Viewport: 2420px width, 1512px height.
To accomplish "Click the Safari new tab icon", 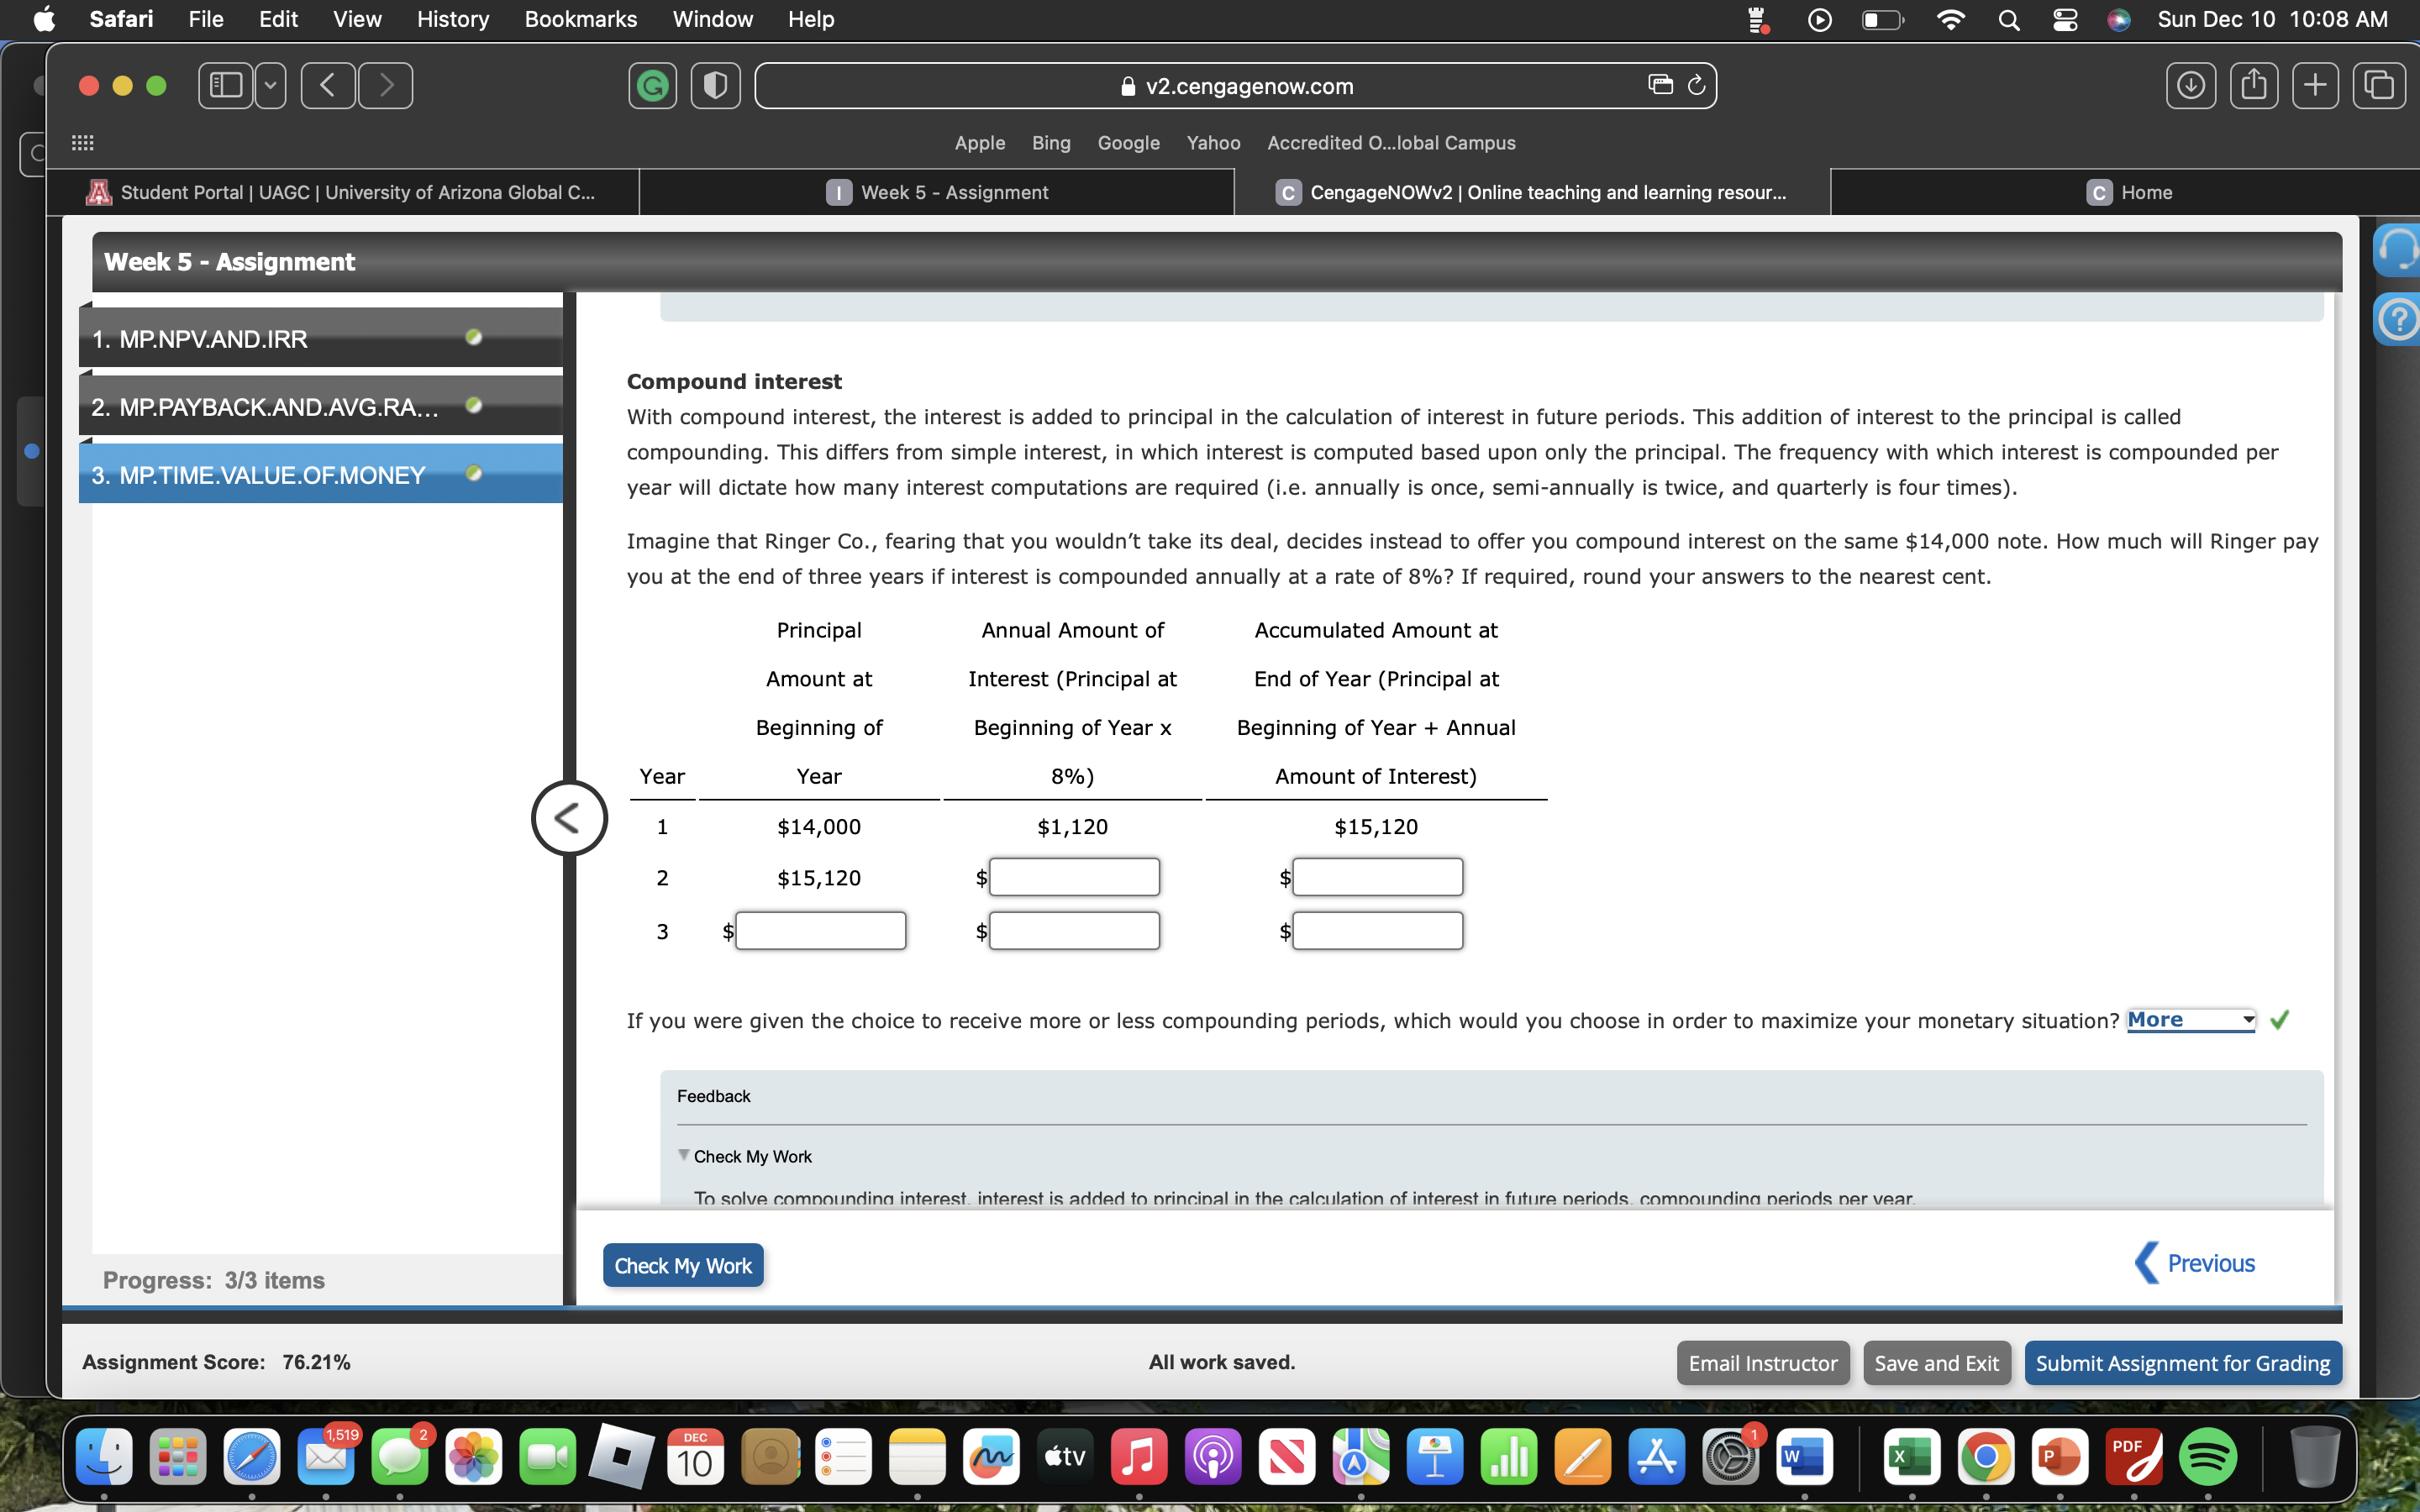I will pos(2316,84).
